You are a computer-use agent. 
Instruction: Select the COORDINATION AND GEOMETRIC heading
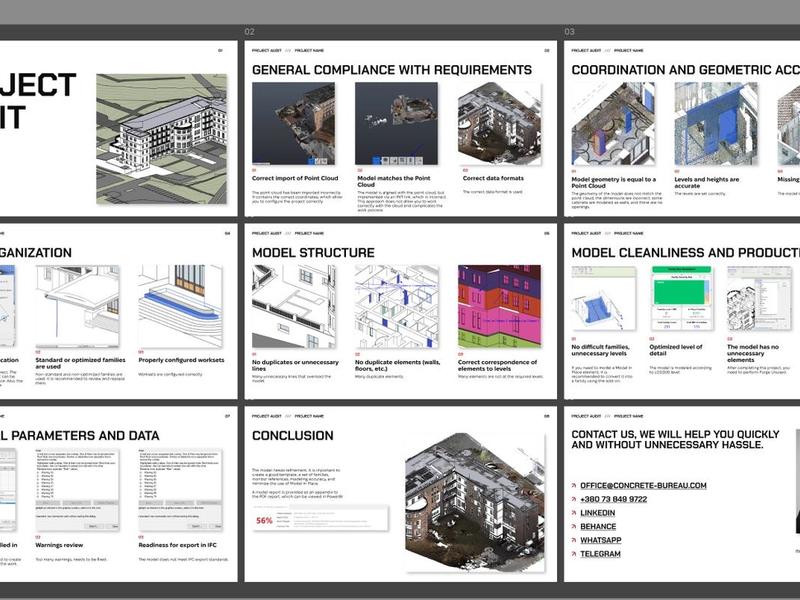click(x=686, y=70)
